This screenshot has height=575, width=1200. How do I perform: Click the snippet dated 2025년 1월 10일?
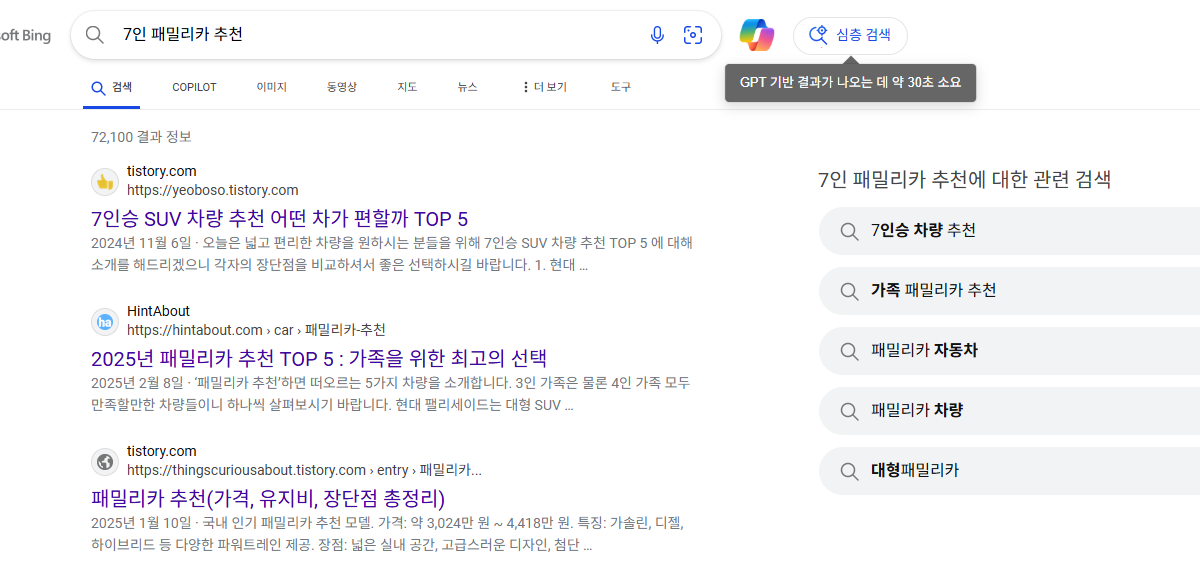[388, 534]
